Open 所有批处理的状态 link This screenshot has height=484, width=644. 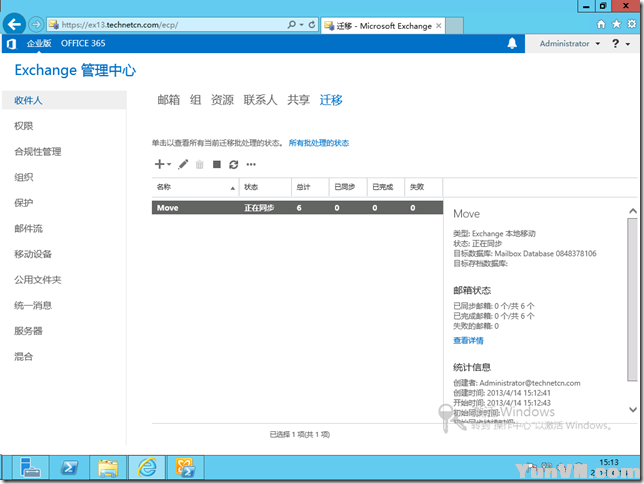point(319,143)
